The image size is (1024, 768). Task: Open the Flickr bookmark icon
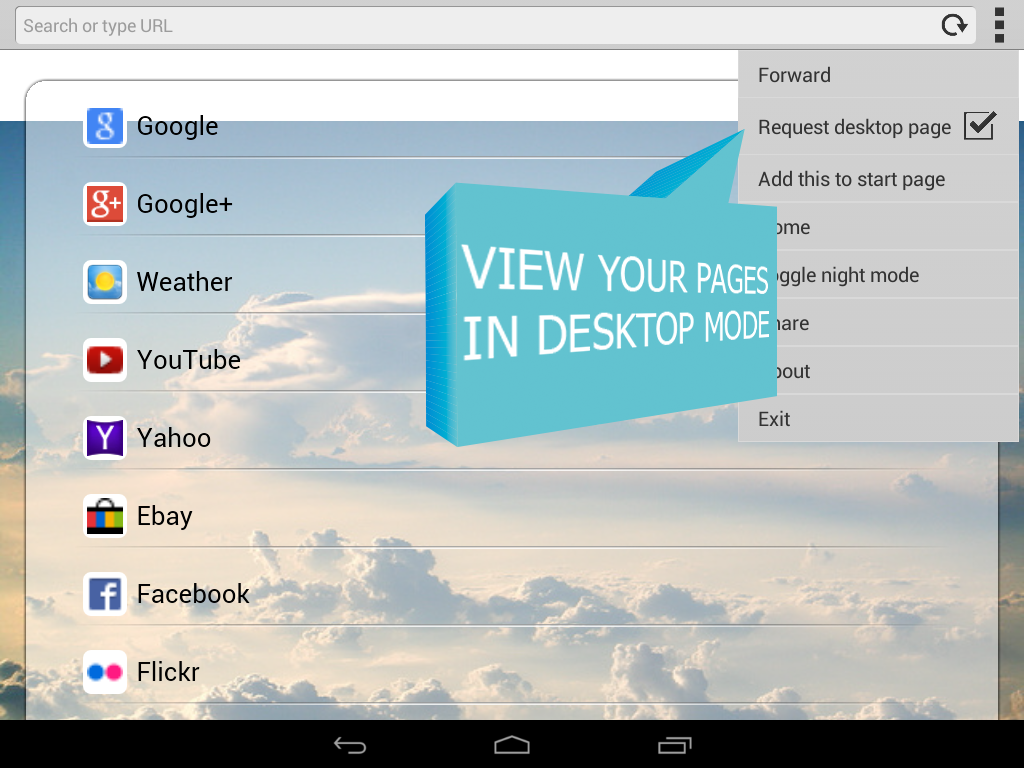(x=104, y=672)
